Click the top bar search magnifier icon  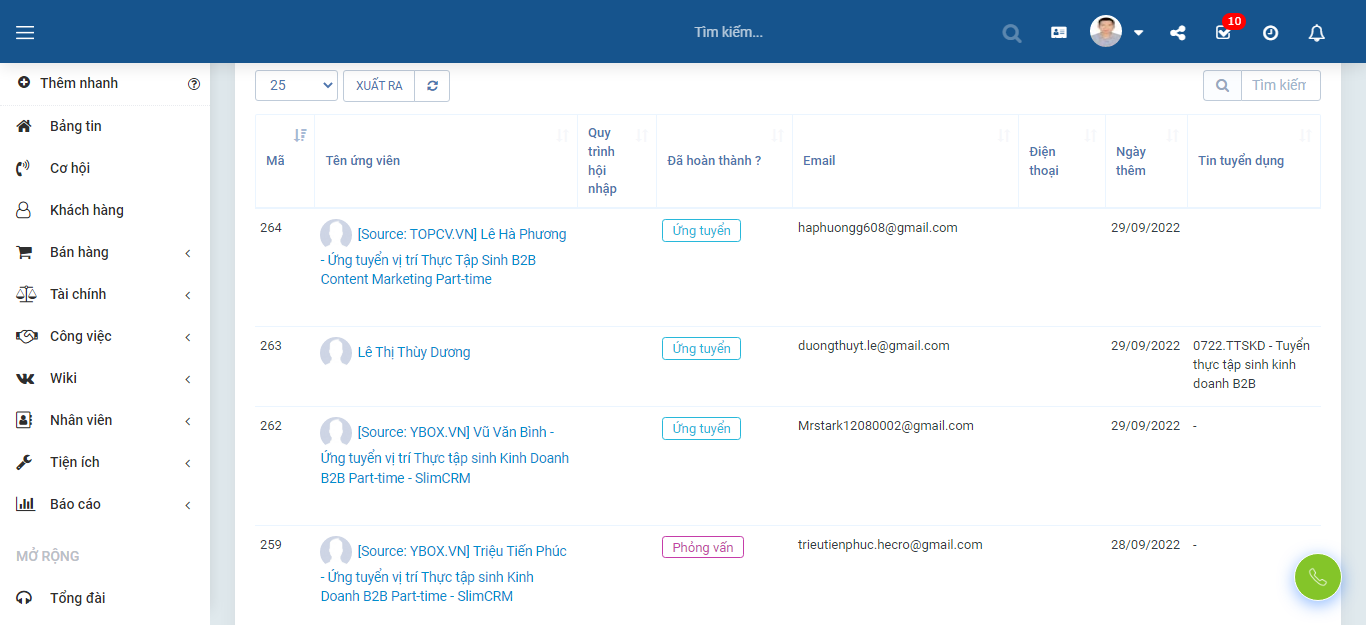tap(1012, 33)
